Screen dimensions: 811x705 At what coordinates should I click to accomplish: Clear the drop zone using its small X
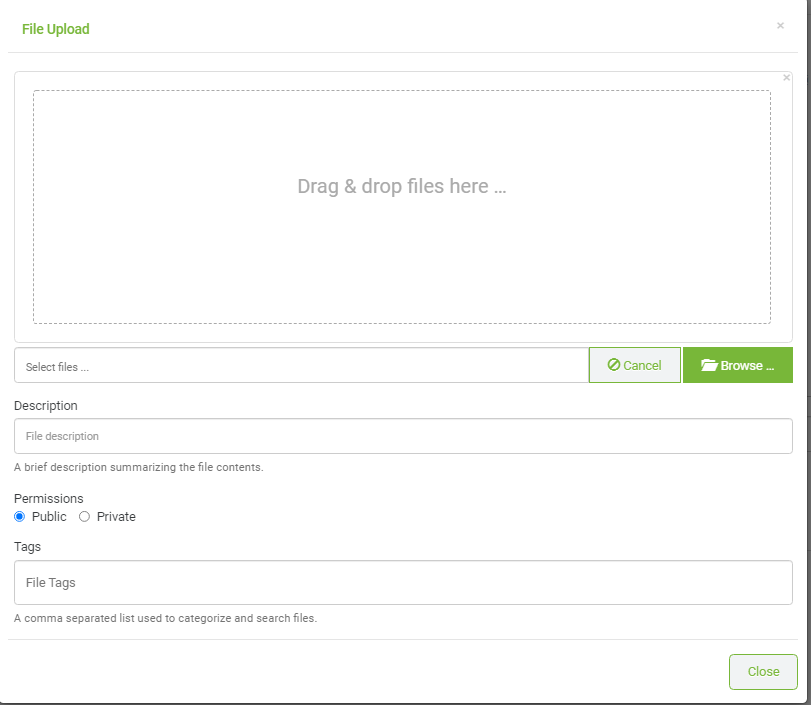tap(786, 78)
